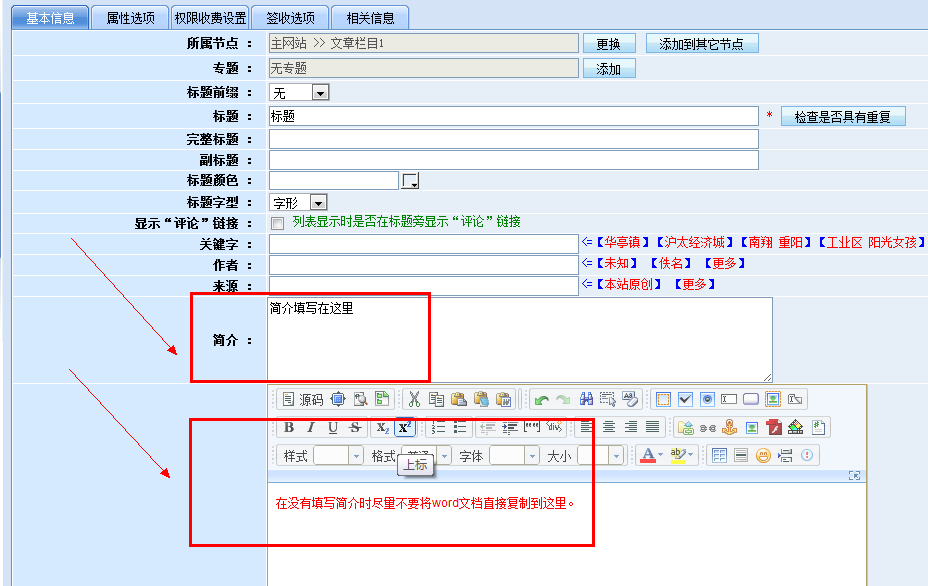
Task: Enable the 显示评论链接 checkbox
Action: click(x=277, y=222)
